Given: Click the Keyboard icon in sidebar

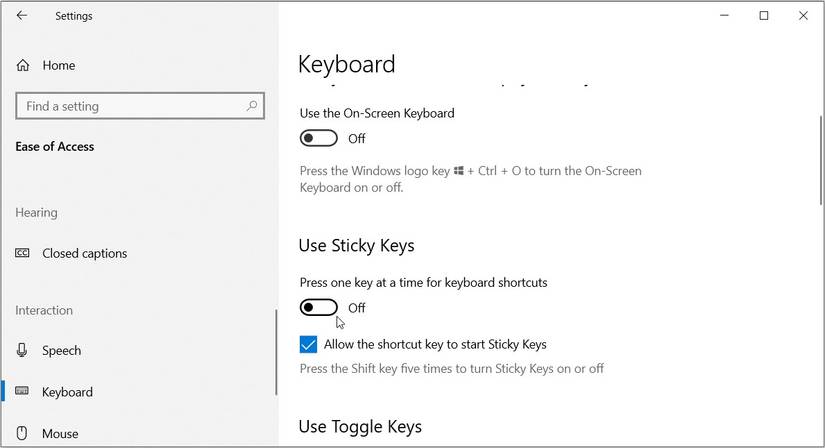Looking at the screenshot, I should pyautogui.click(x=23, y=392).
